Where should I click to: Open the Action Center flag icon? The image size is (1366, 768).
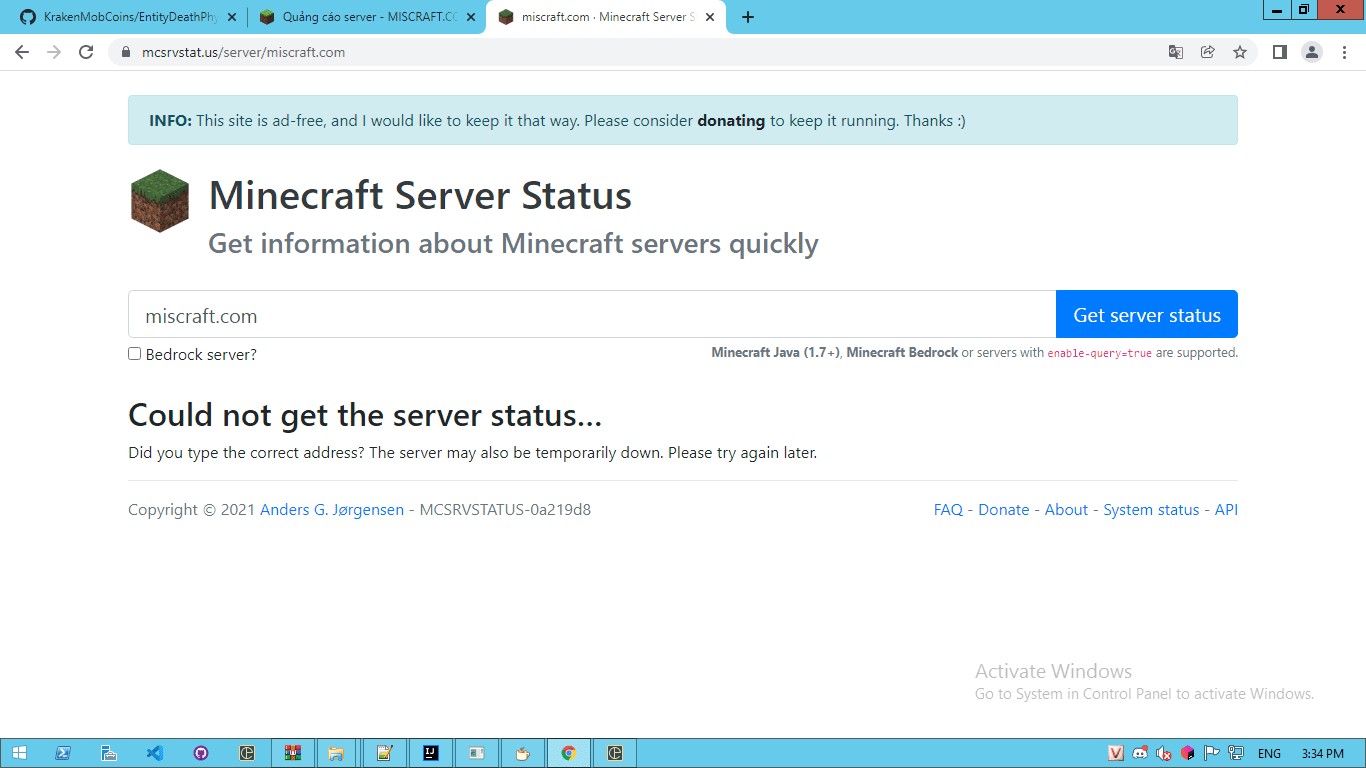coord(1211,753)
